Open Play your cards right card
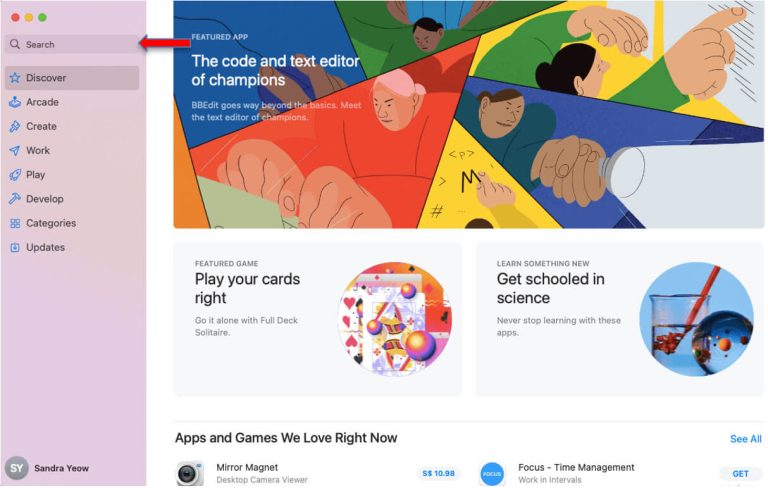Image resolution: width=768 pixels, height=488 pixels. tap(317, 319)
